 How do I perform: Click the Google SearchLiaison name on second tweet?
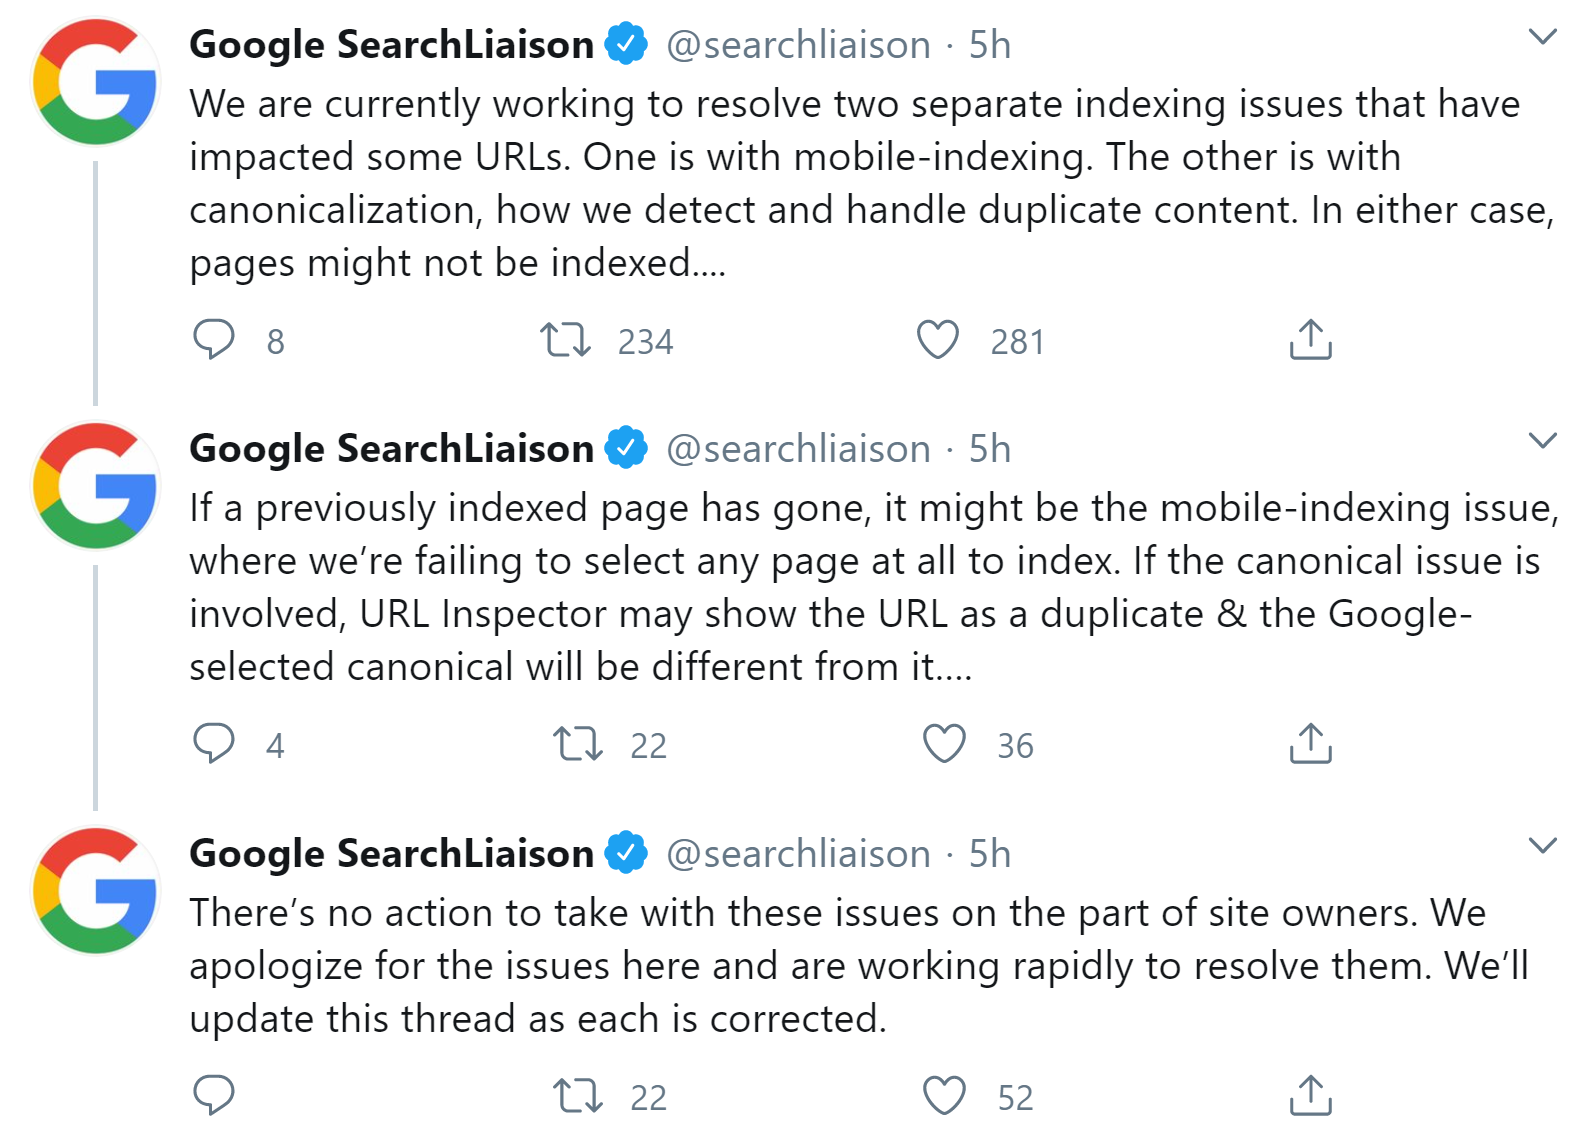click(391, 449)
